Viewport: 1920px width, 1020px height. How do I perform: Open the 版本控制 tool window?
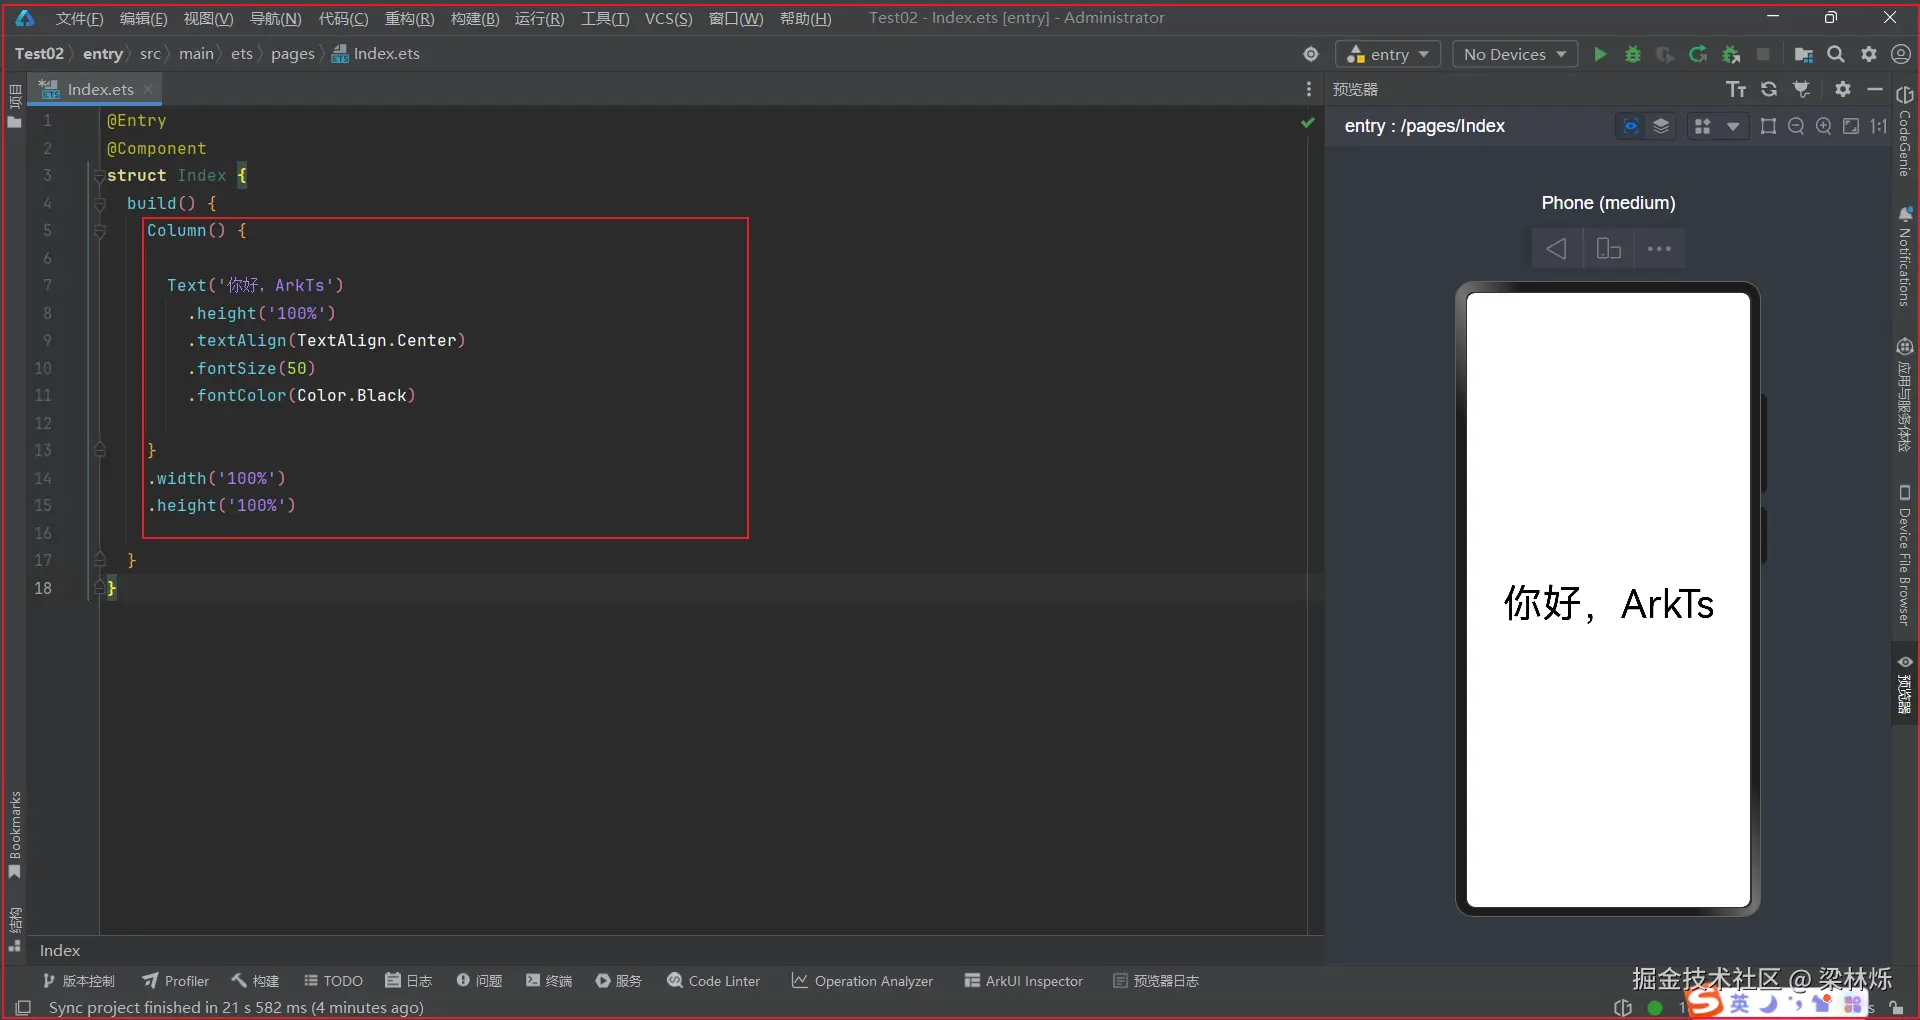click(x=79, y=981)
